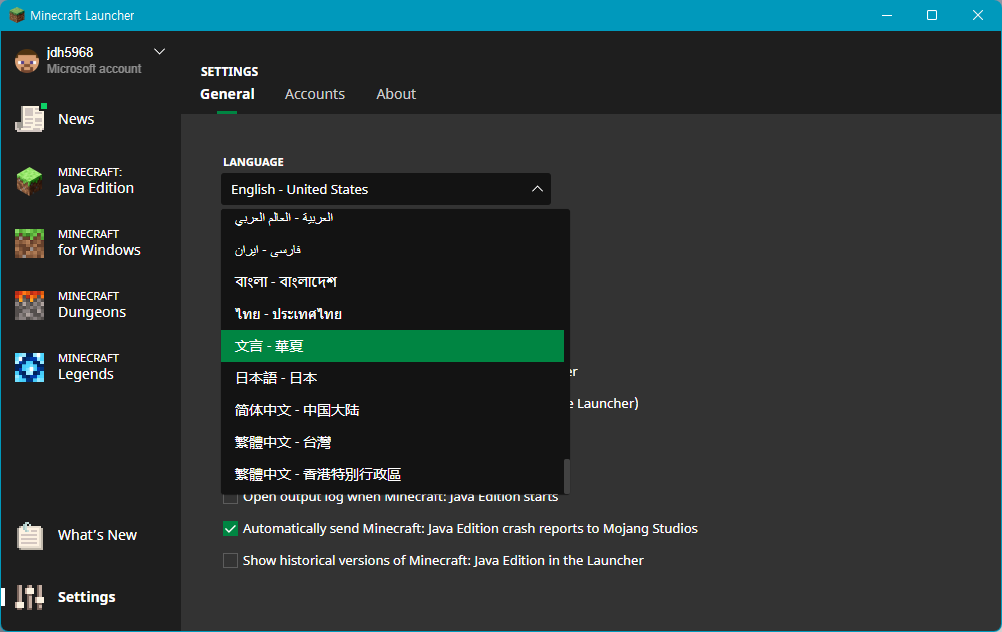This screenshot has width=1002, height=632.
Task: Click the language list scrollbar thumb
Action: [567, 475]
